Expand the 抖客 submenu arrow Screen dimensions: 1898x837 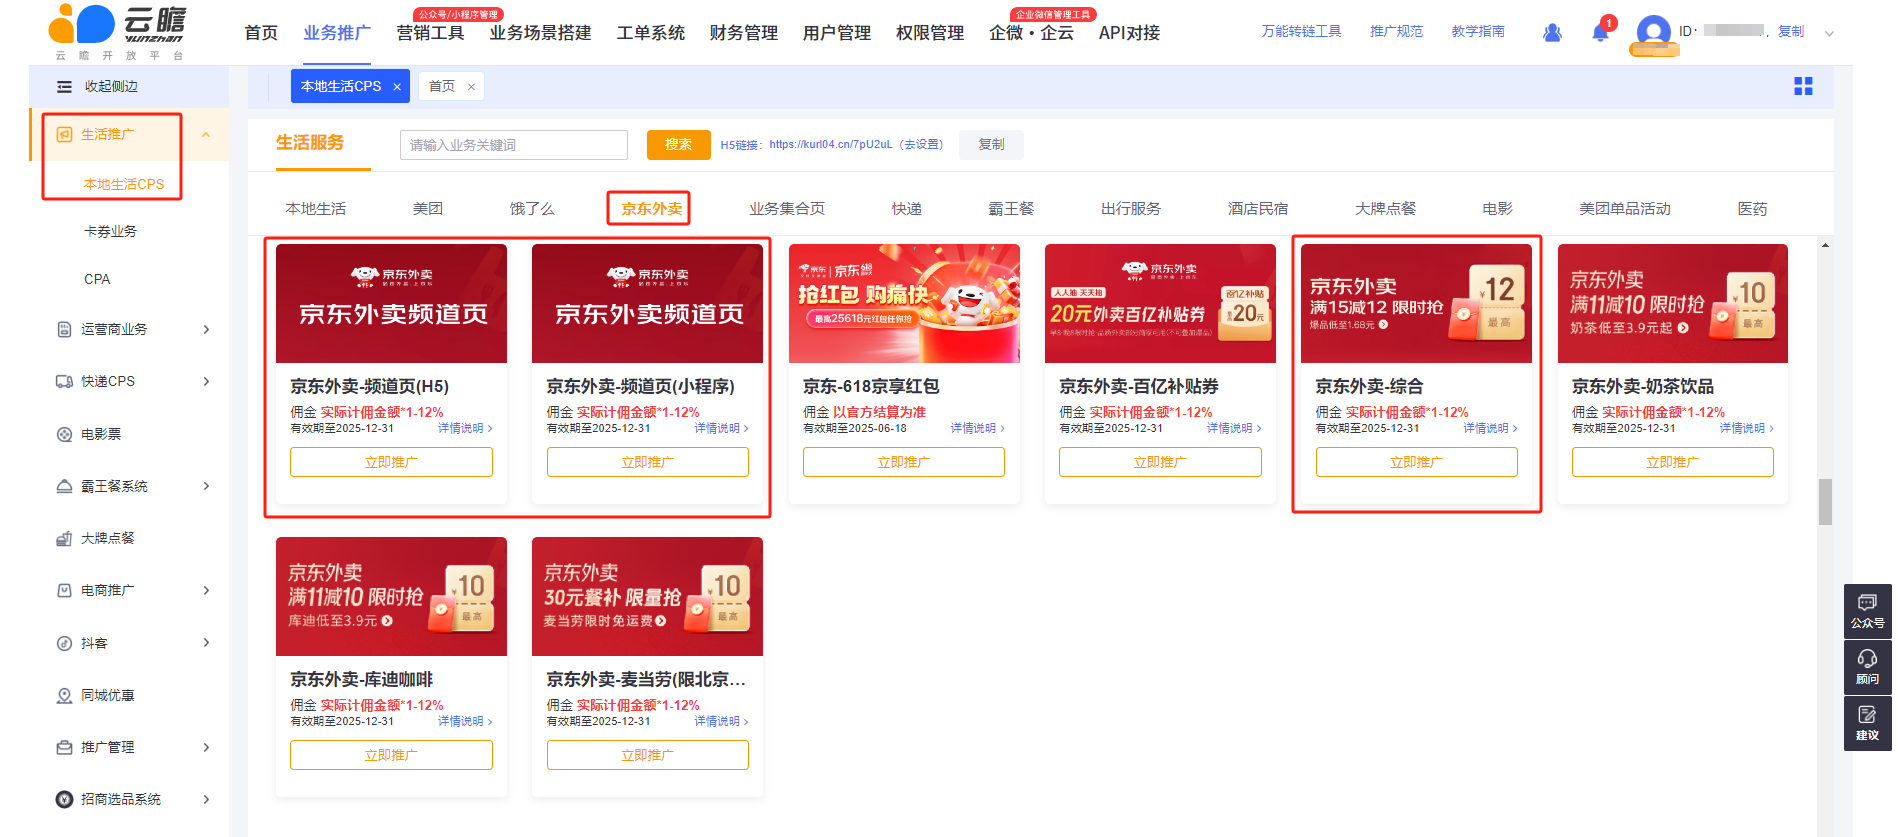point(206,643)
